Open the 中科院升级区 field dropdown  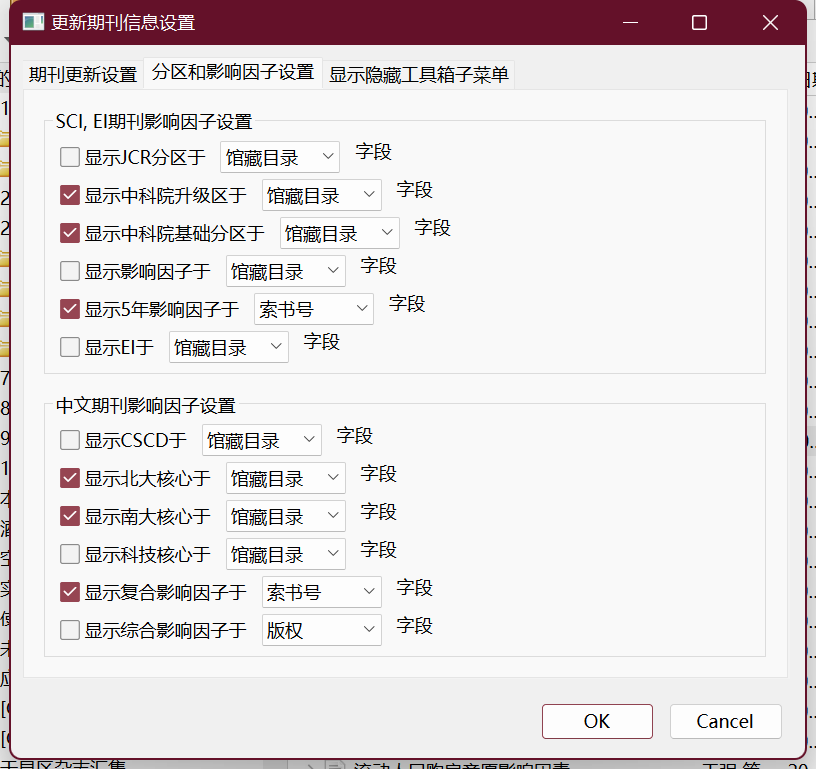(x=322, y=195)
